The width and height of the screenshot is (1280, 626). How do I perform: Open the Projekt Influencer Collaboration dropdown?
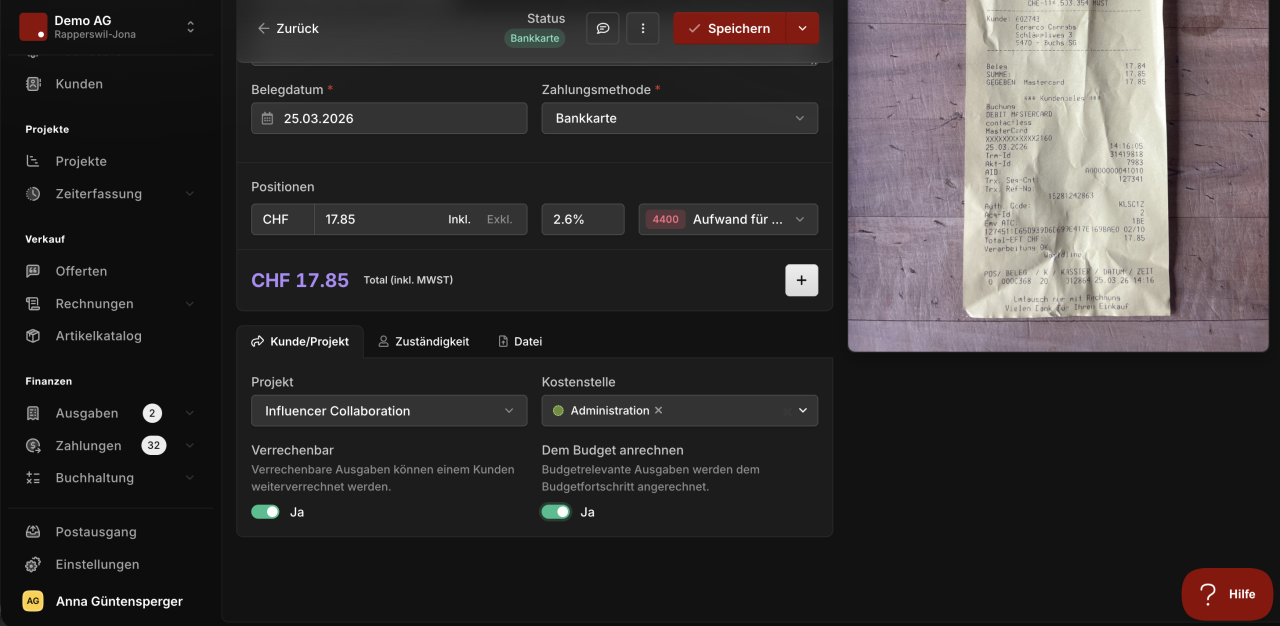(389, 411)
